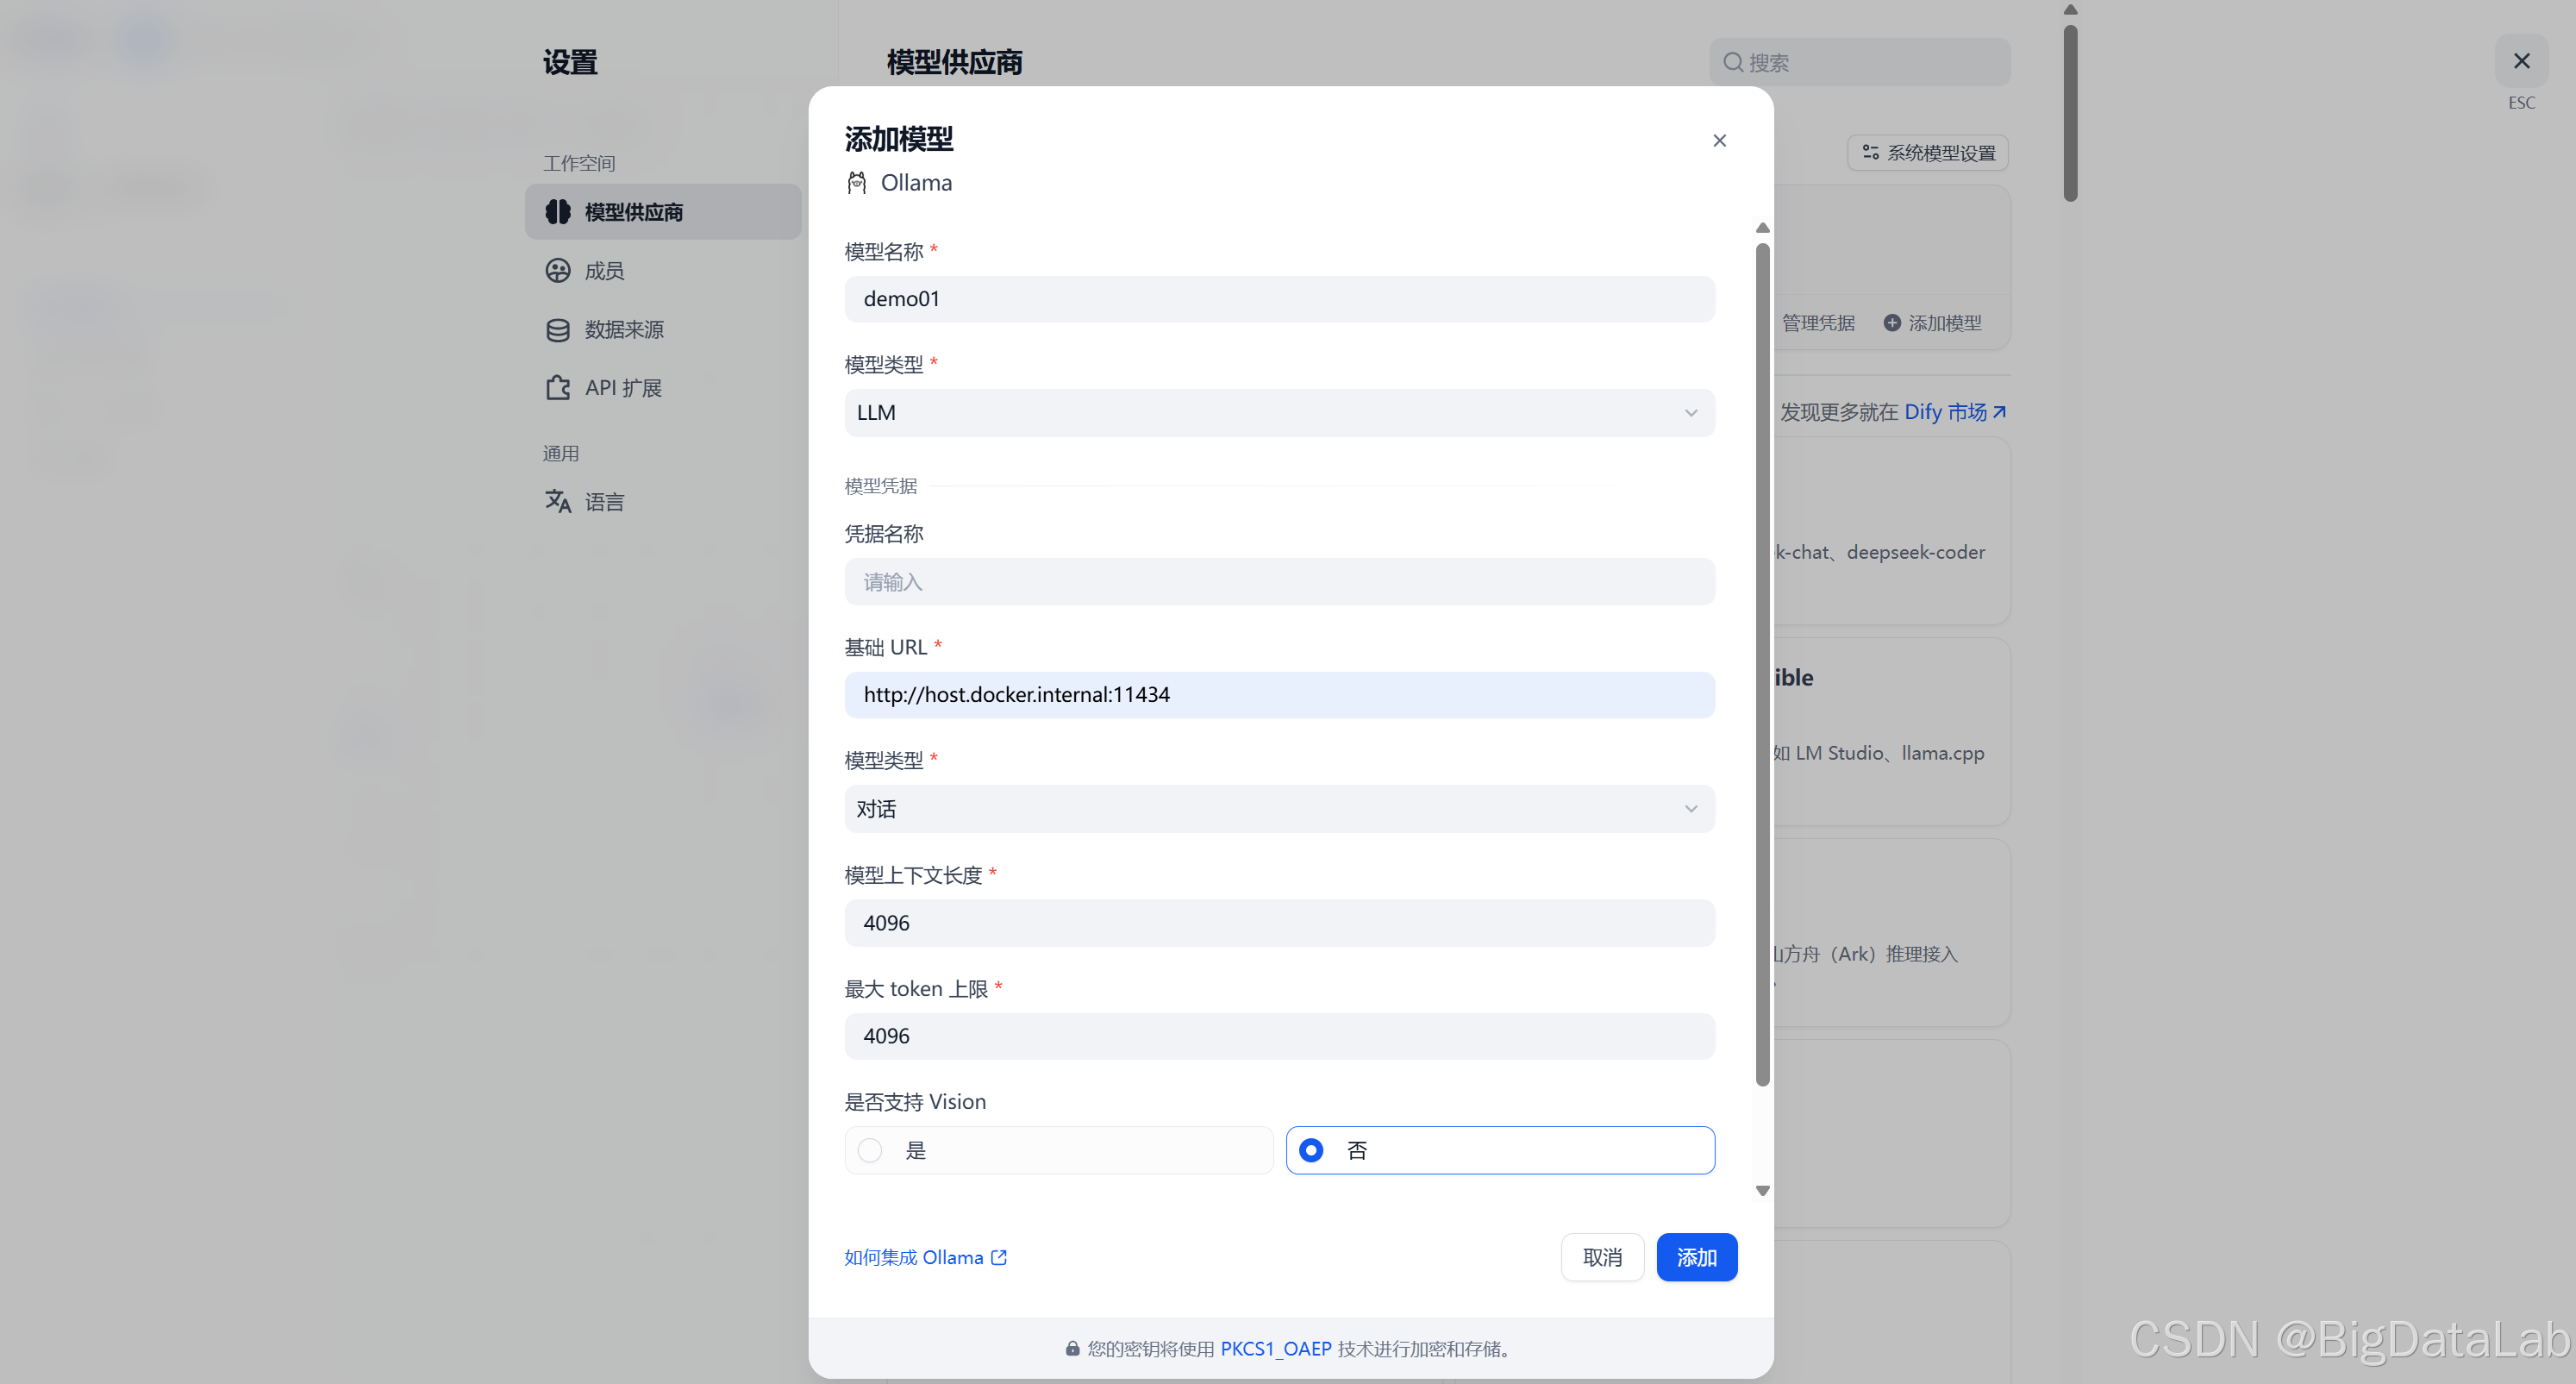Click the 凭据名称 input field
This screenshot has height=1384, width=2576.
click(x=1279, y=581)
